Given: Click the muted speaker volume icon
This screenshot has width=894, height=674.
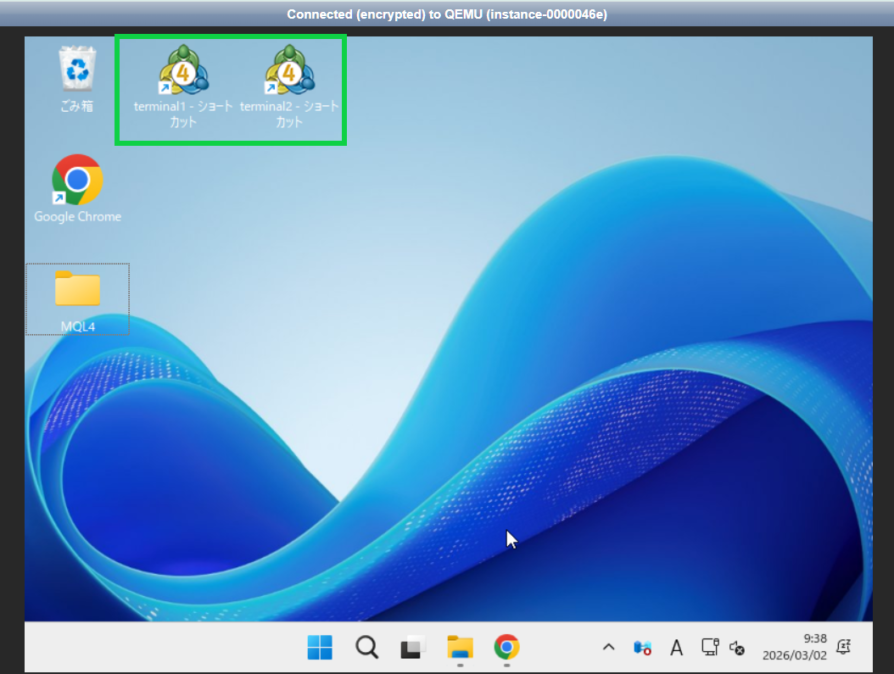Looking at the screenshot, I should 738,648.
